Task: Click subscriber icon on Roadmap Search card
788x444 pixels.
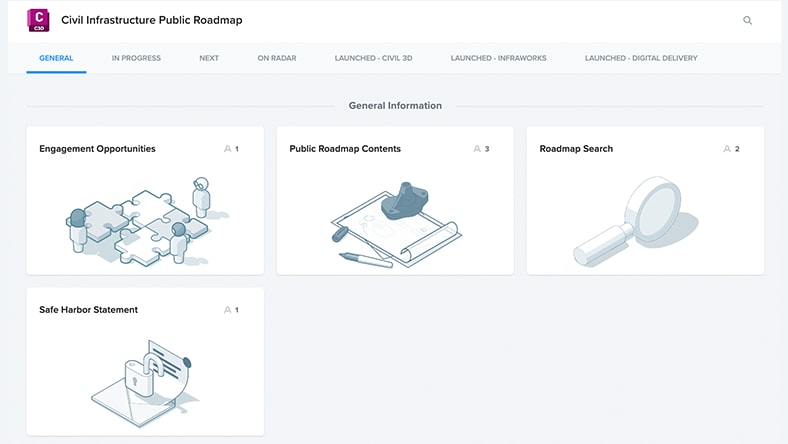Action: pos(728,149)
